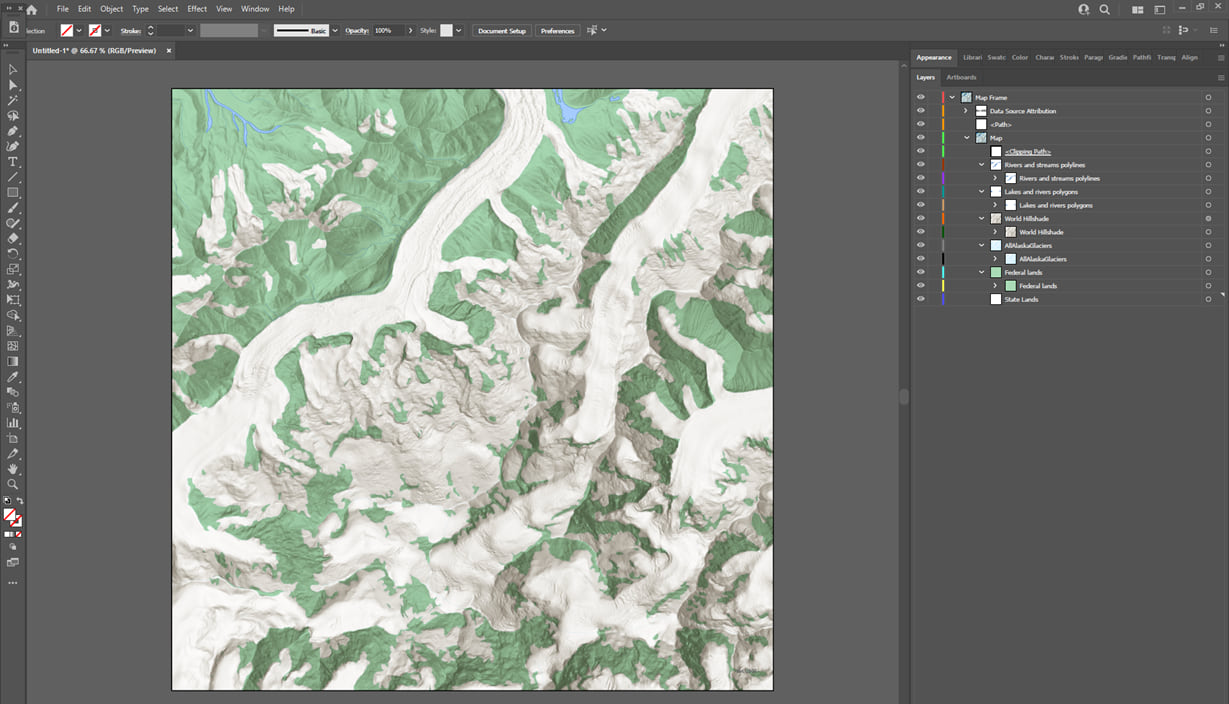This screenshot has width=1229, height=704.
Task: Select the Rotate tool
Action: pyautogui.click(x=13, y=253)
